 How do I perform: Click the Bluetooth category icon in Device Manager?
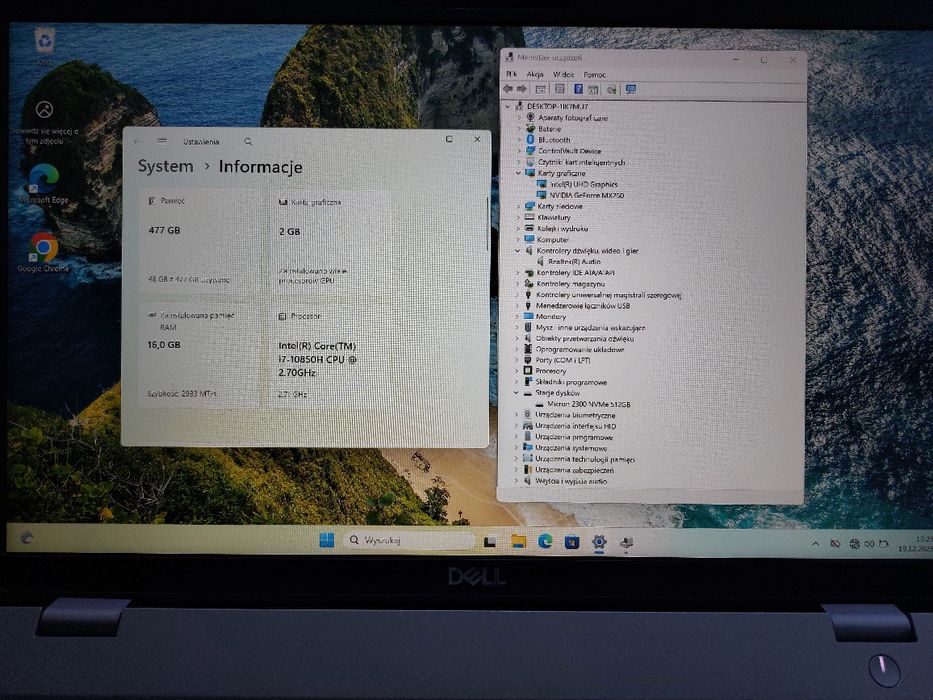530,139
